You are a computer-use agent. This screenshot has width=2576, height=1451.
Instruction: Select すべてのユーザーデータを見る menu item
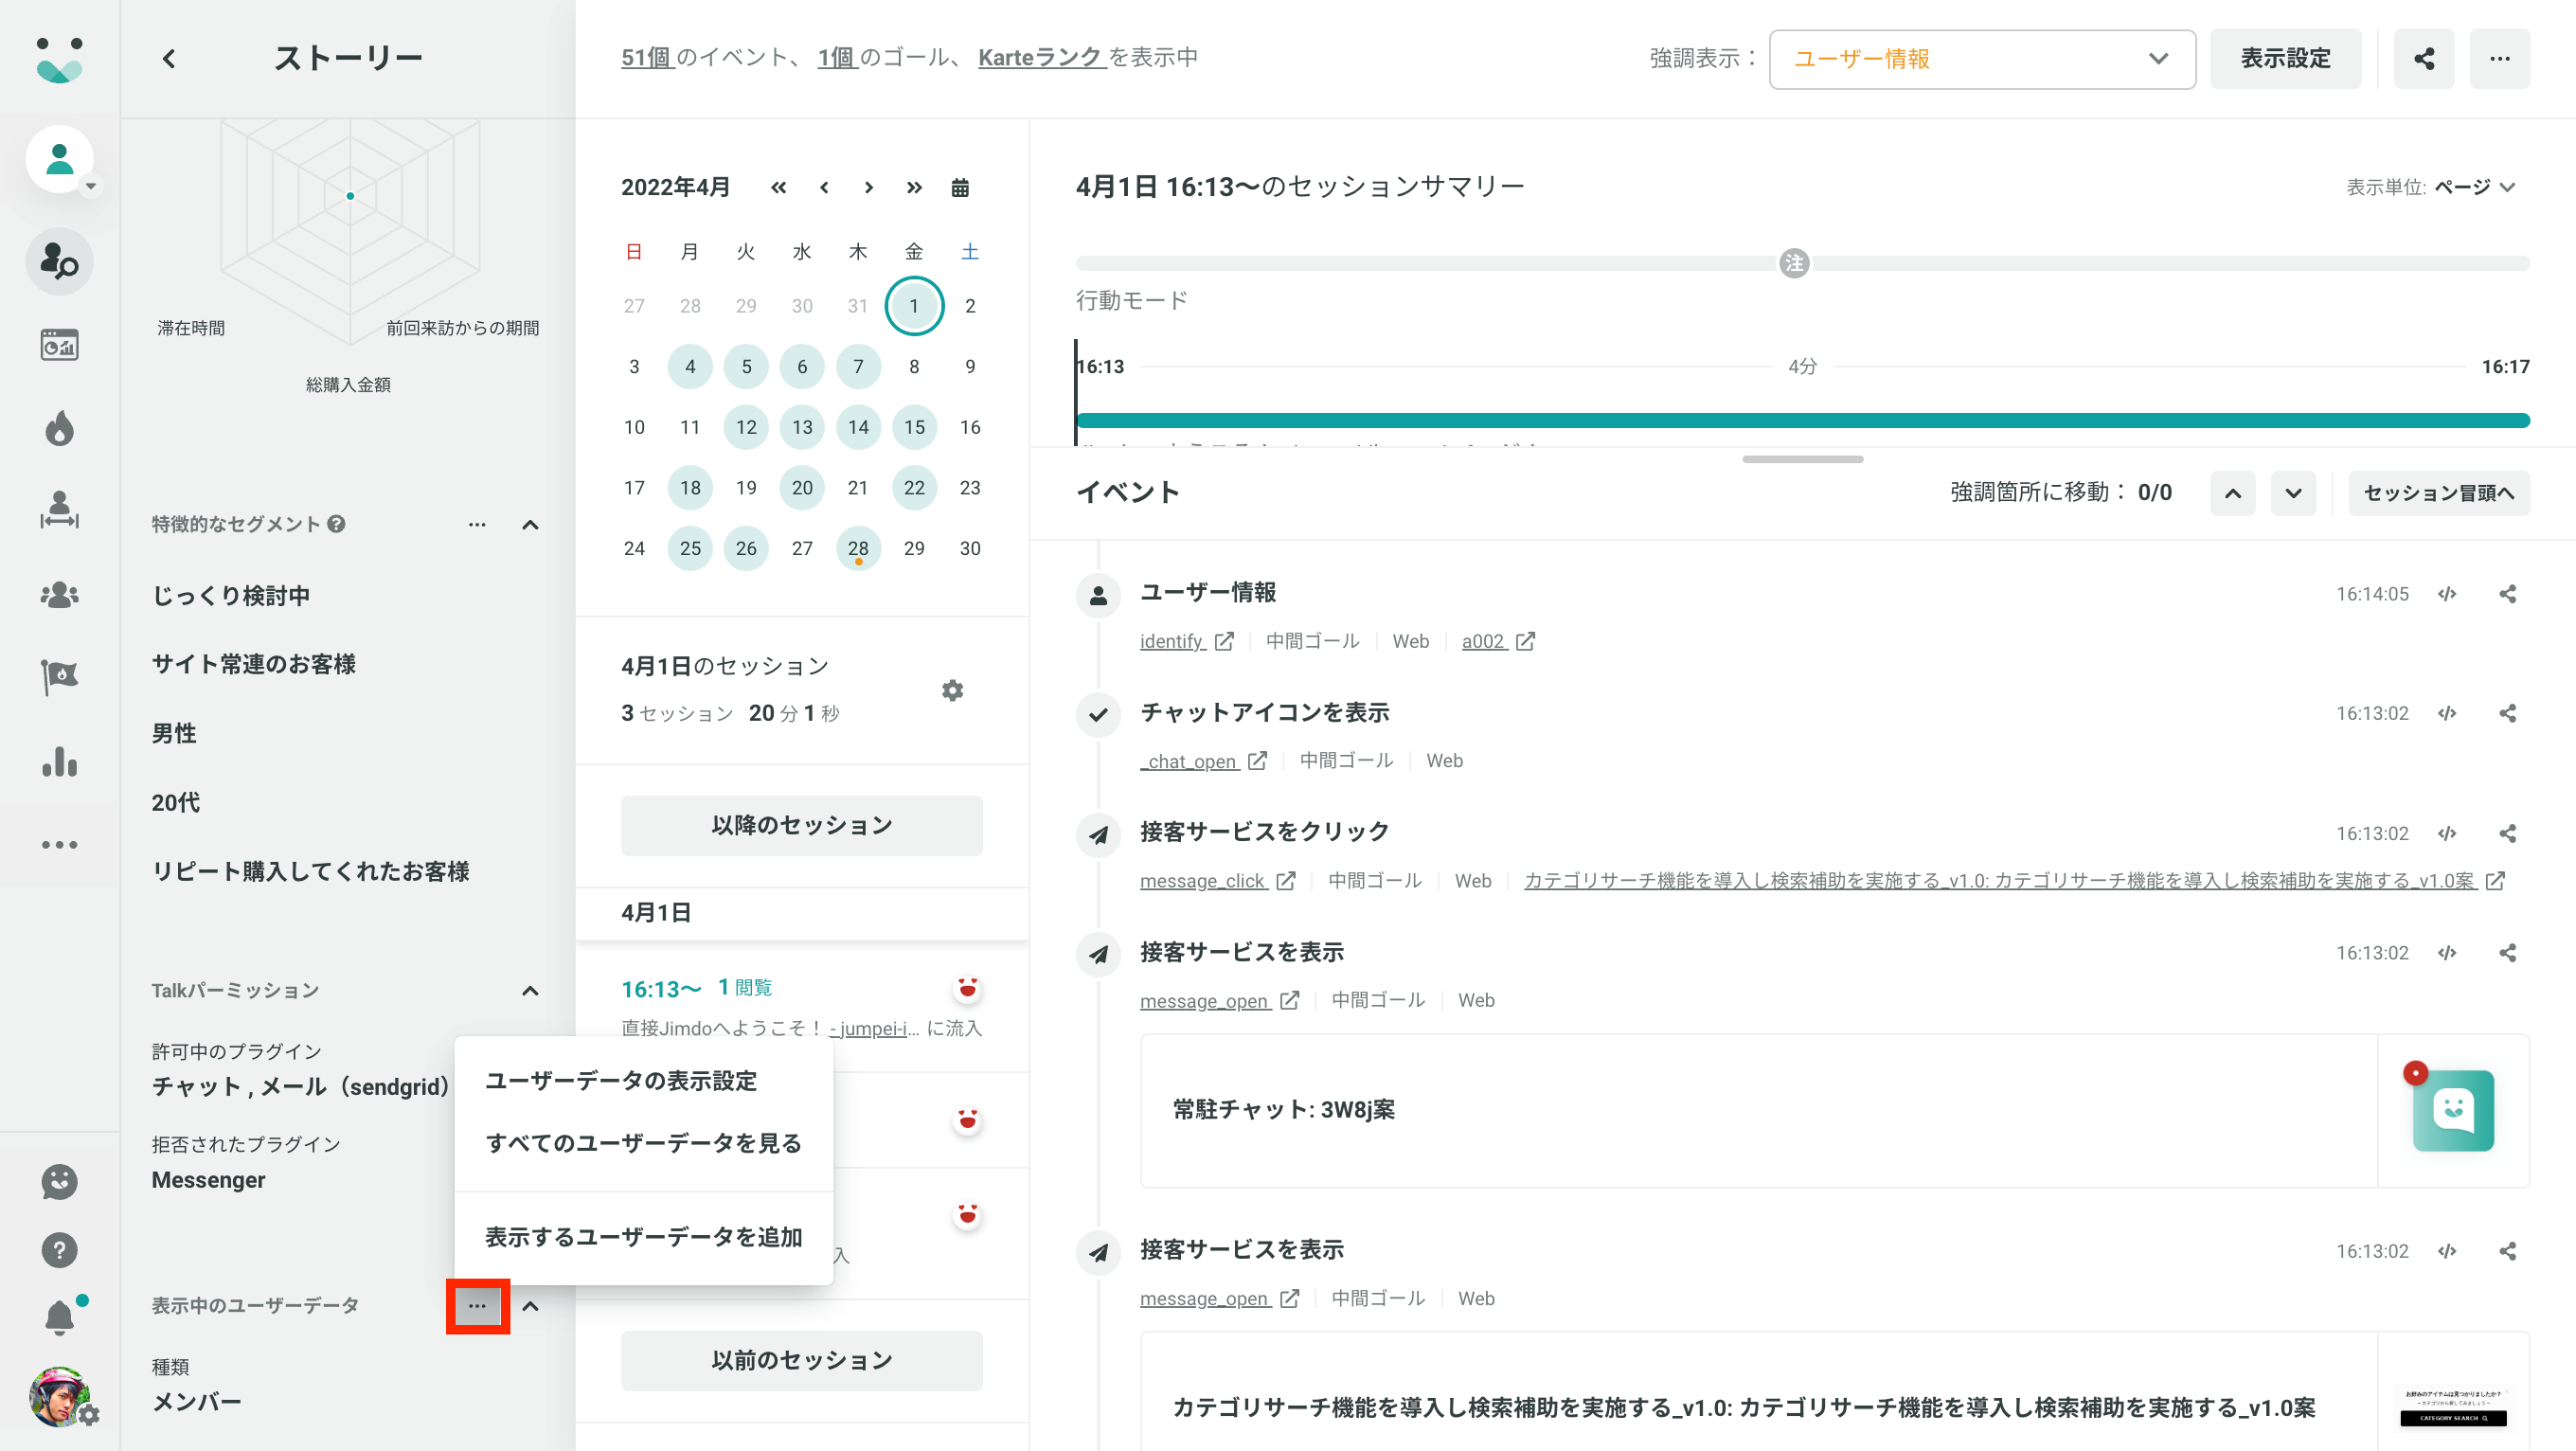coord(644,1143)
